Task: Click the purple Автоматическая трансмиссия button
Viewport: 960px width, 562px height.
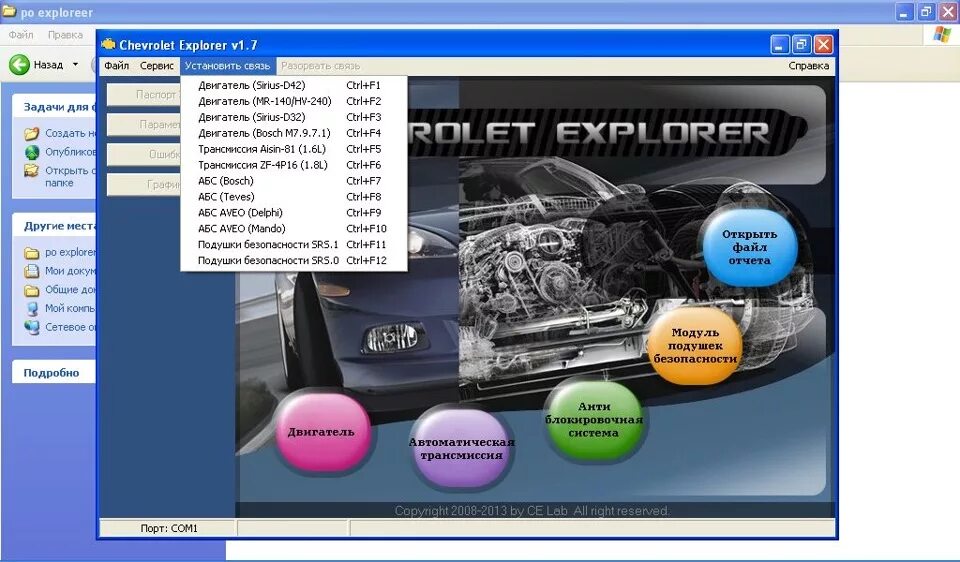Action: [x=462, y=448]
